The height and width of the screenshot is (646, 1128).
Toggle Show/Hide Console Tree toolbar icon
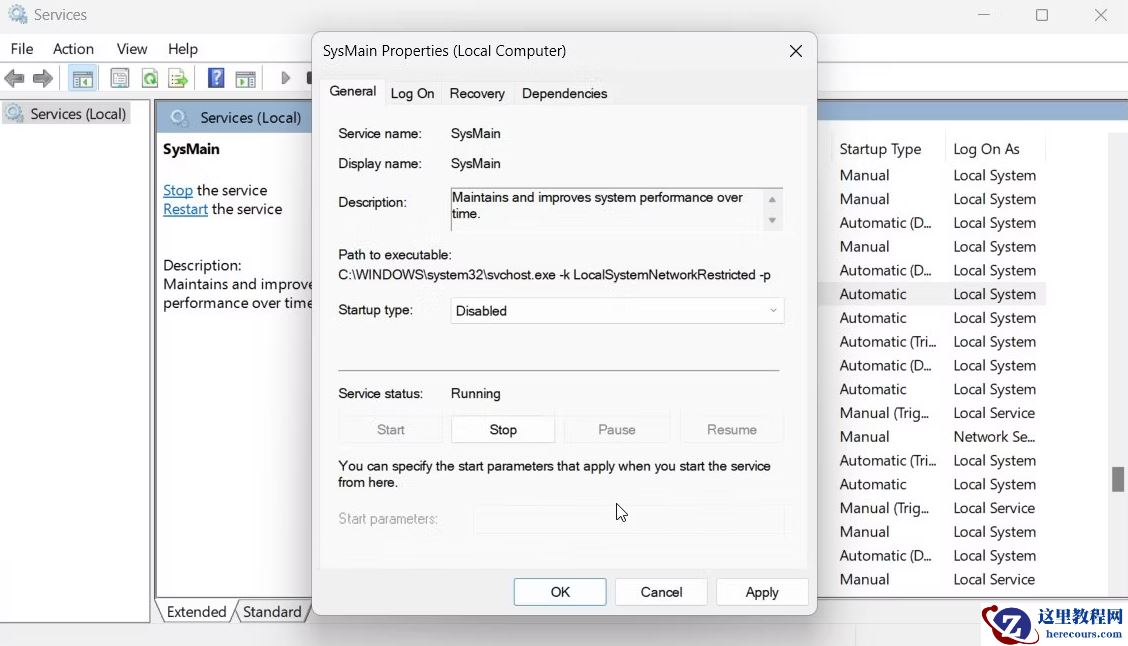(x=82, y=78)
